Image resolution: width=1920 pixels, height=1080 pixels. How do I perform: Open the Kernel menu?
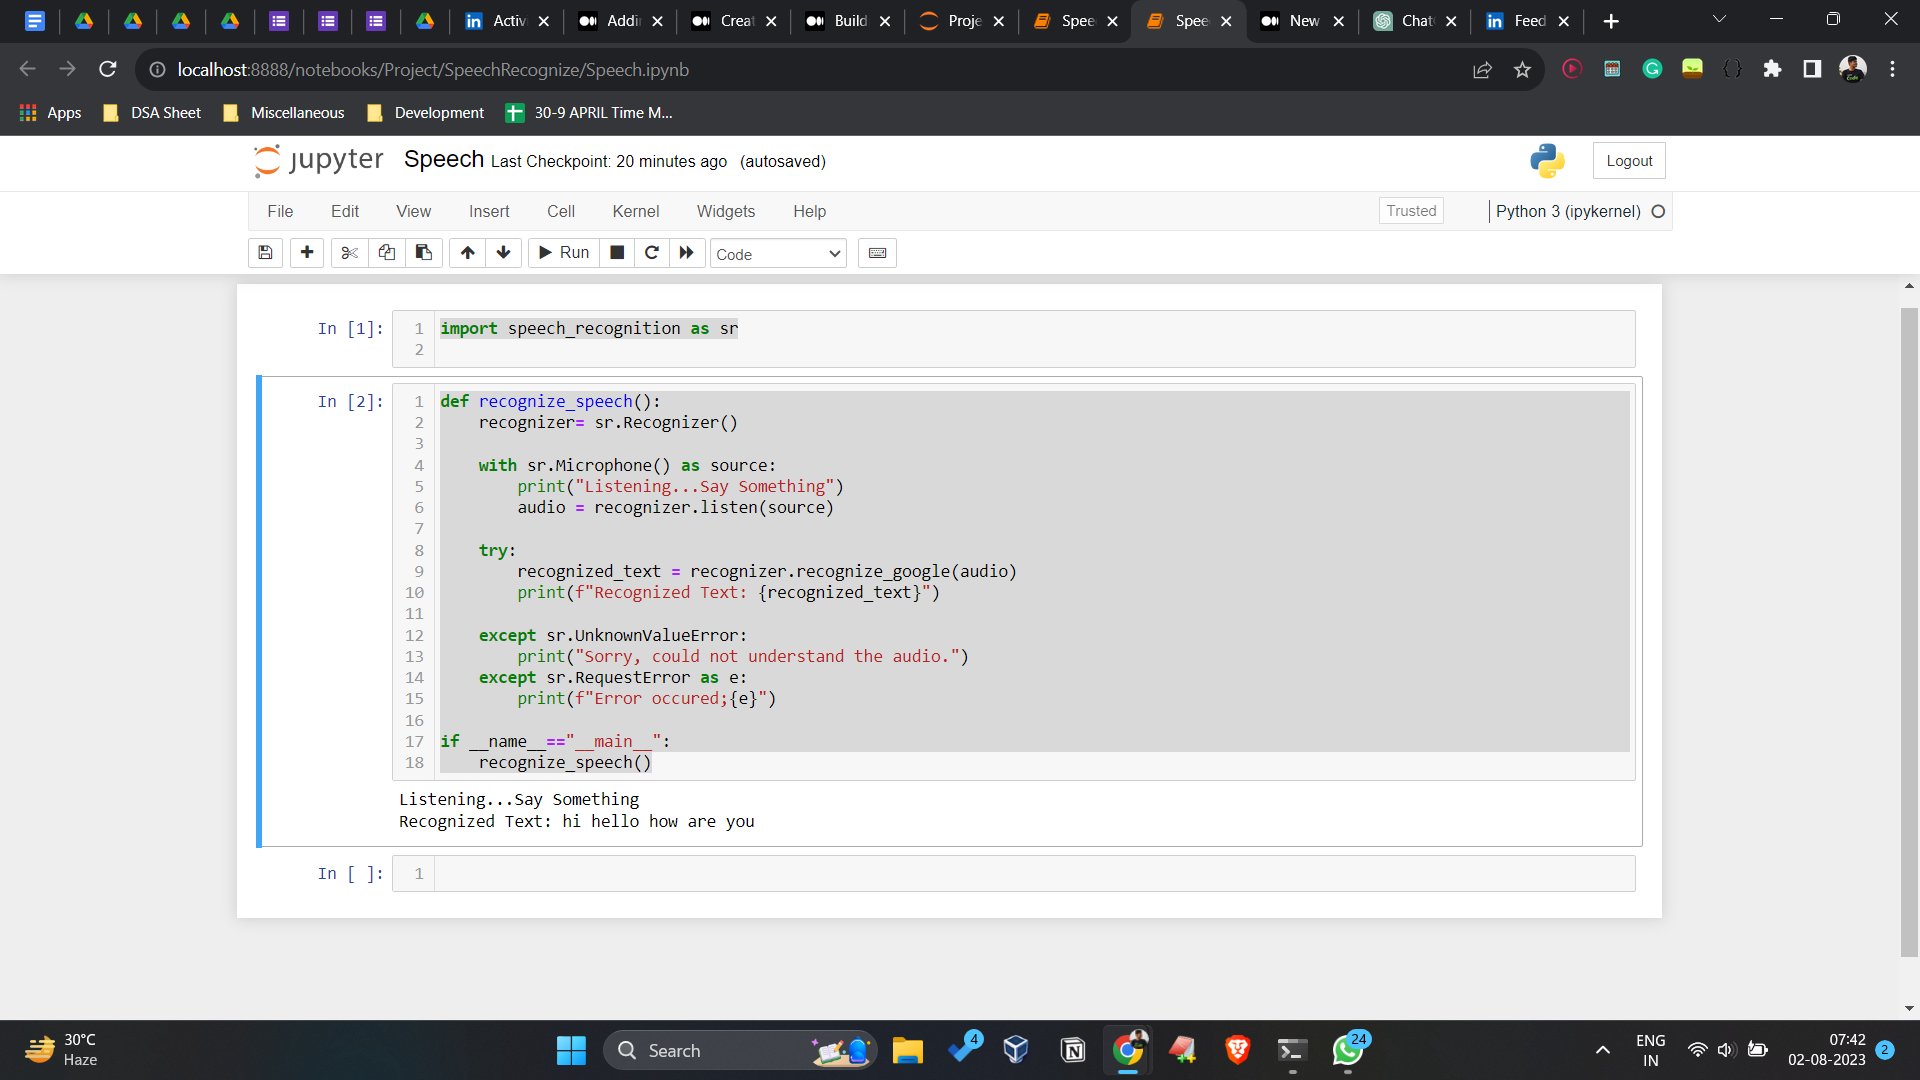click(635, 211)
